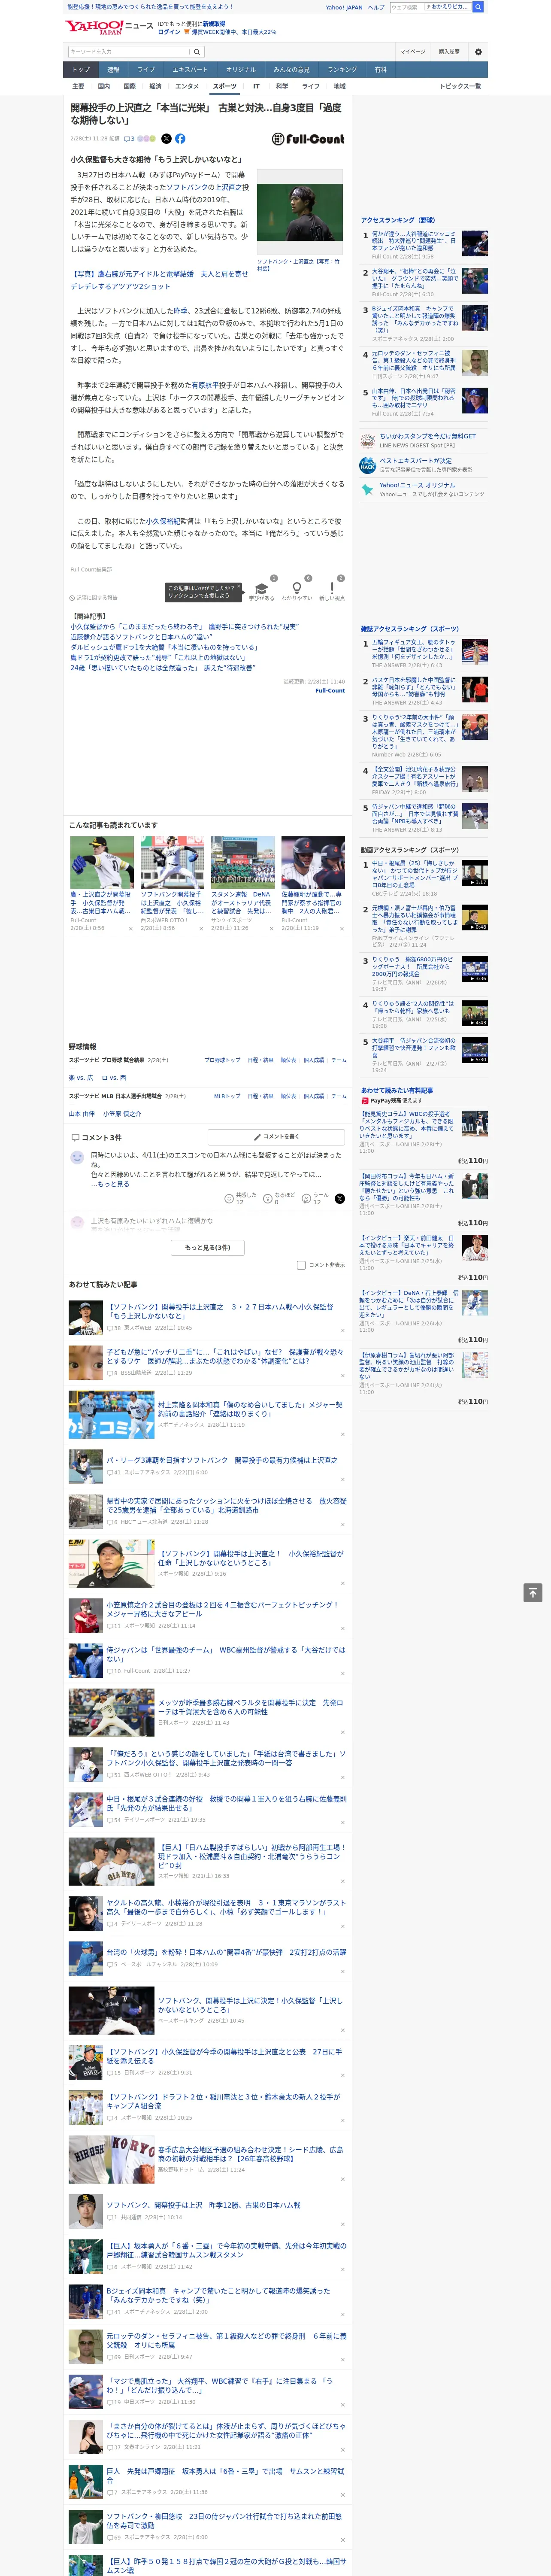Click the first commenter's avatar
551x2576 pixels.
[x=77, y=1157]
